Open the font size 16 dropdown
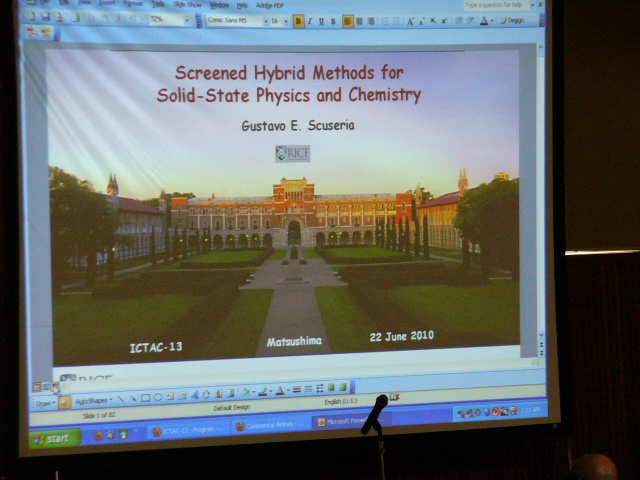 [x=286, y=21]
